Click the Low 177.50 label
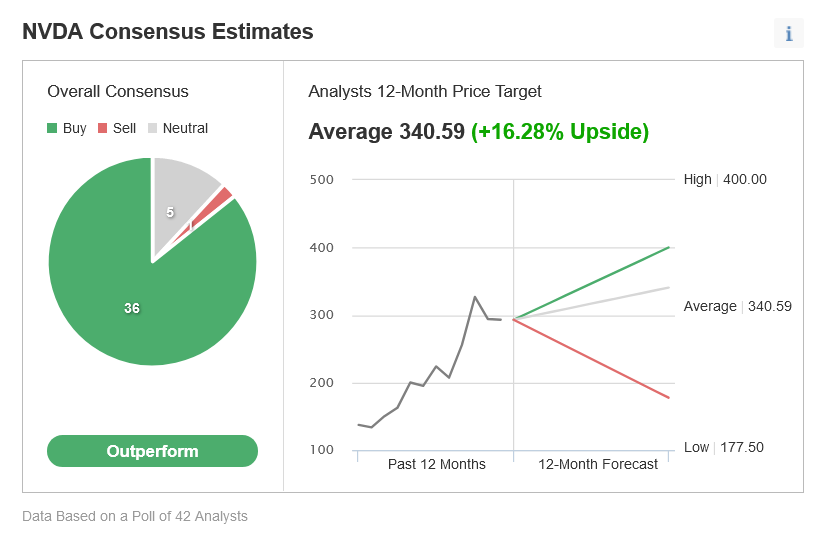 click(724, 448)
